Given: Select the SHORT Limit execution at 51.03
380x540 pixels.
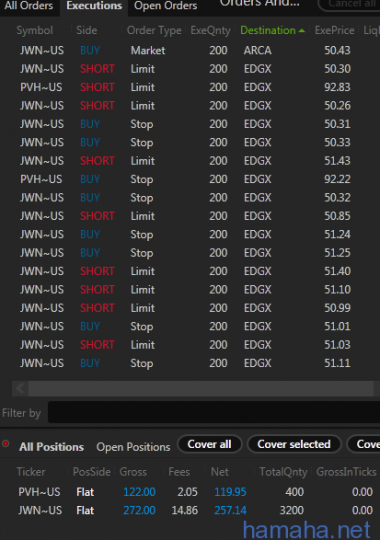Looking at the screenshot, I should coord(190,345).
